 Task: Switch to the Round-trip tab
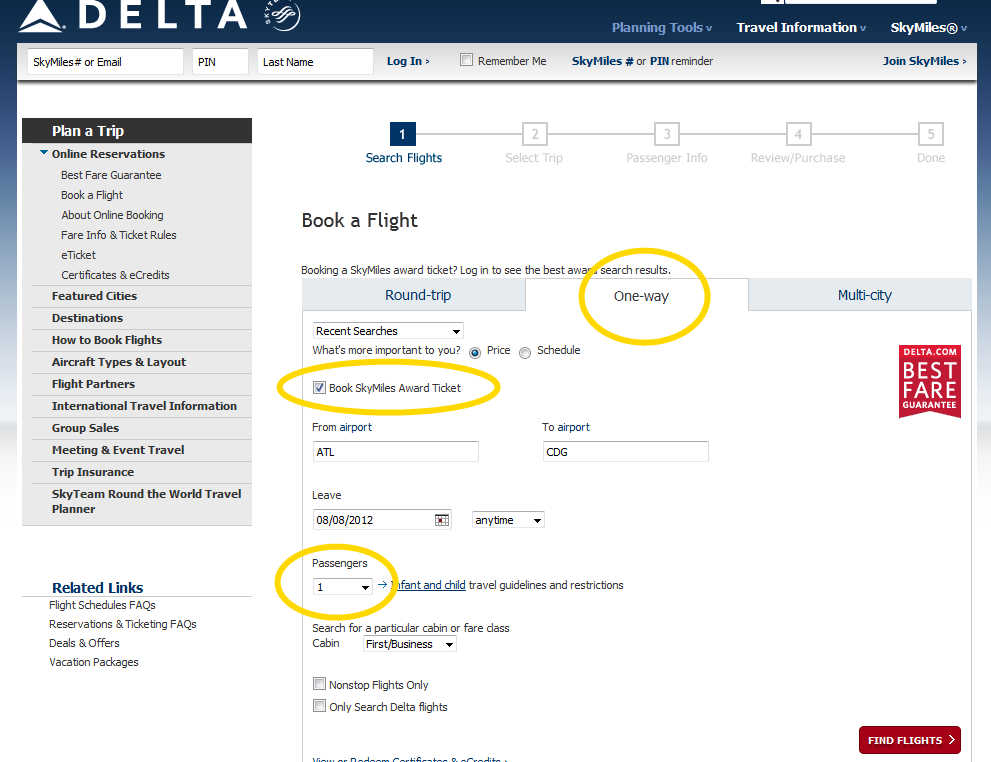coord(417,295)
